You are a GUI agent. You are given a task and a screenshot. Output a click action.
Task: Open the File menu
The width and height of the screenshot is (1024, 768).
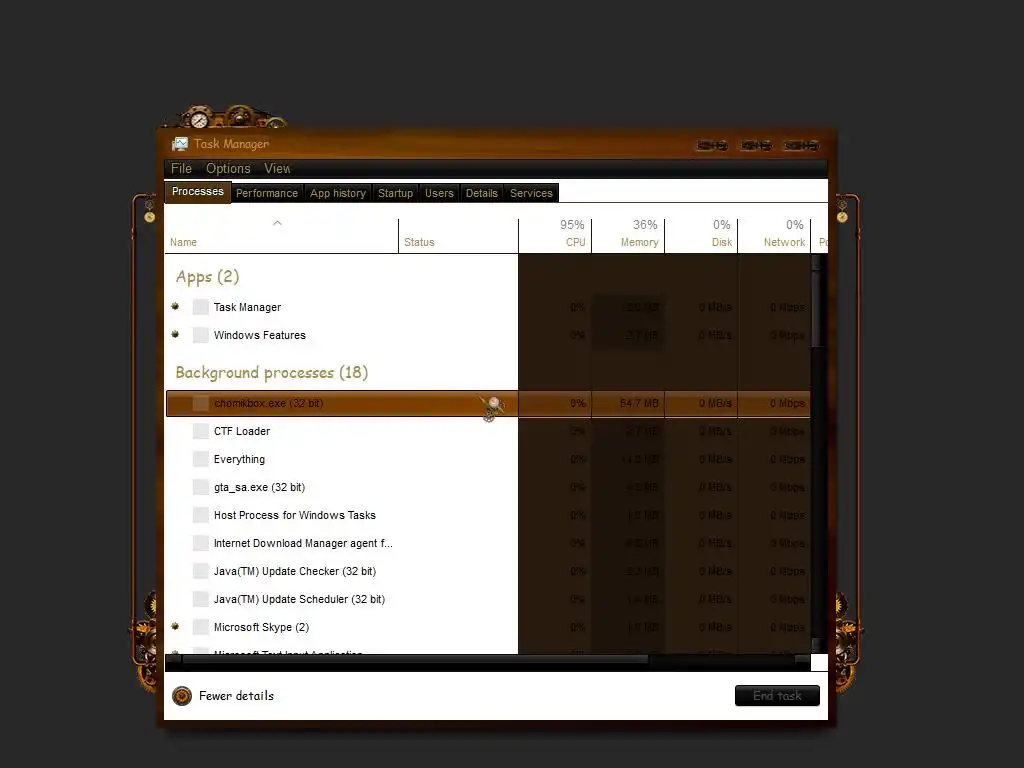[x=181, y=168]
